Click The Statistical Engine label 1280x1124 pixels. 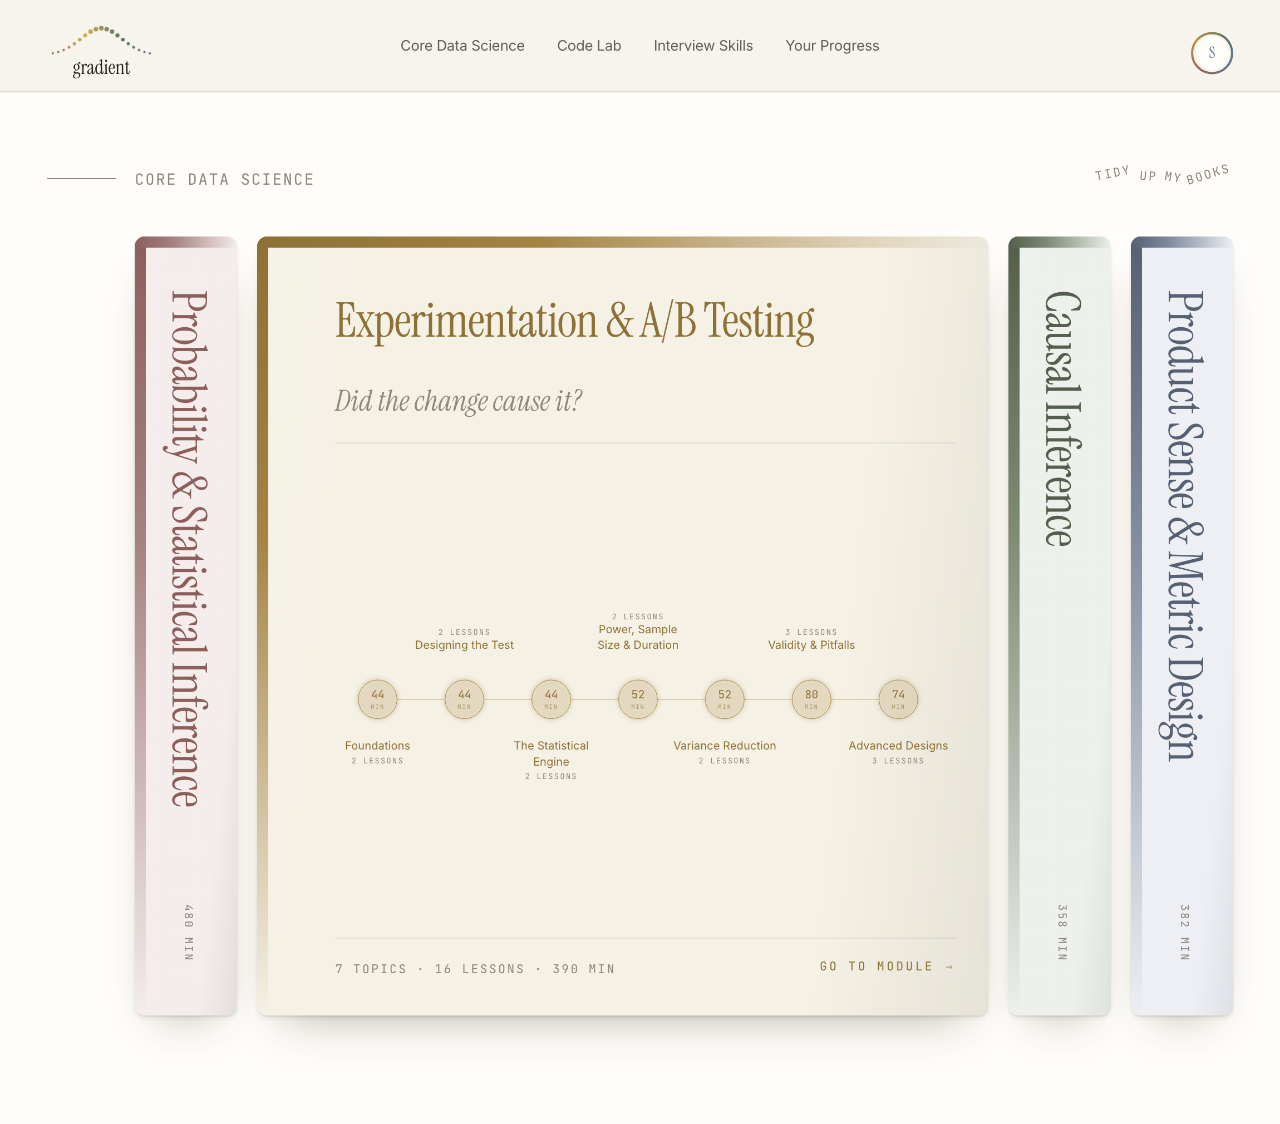551,753
